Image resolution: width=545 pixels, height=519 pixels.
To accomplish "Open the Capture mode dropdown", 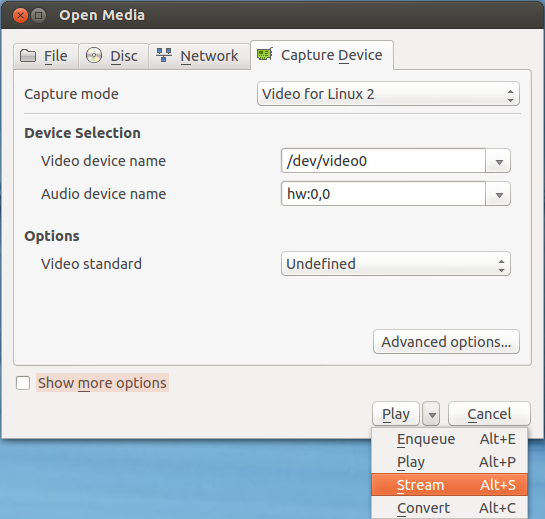I will point(388,94).
